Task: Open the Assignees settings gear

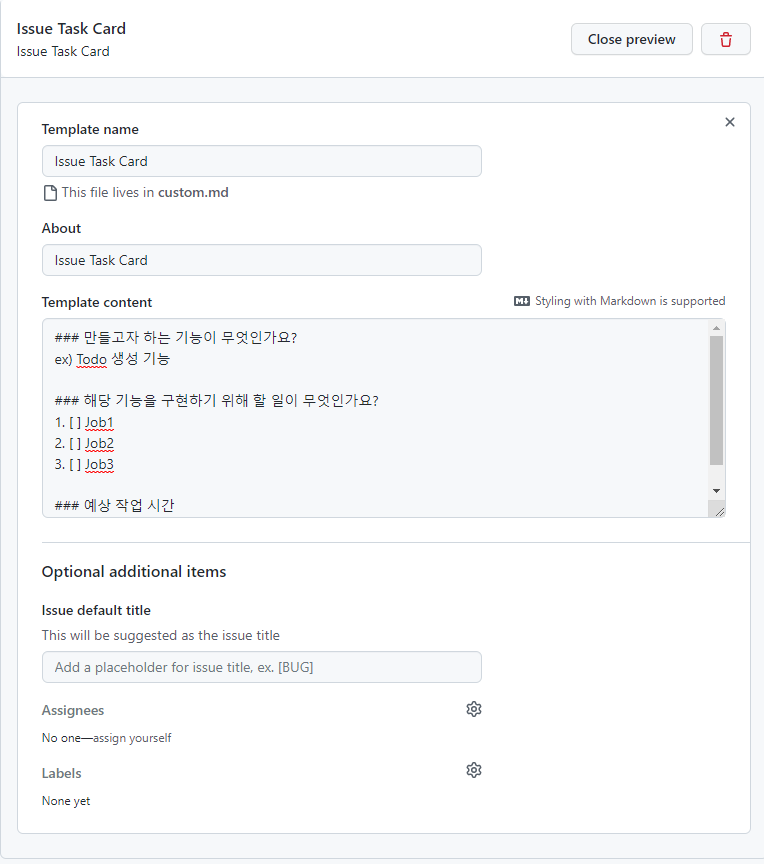Action: pyautogui.click(x=474, y=709)
